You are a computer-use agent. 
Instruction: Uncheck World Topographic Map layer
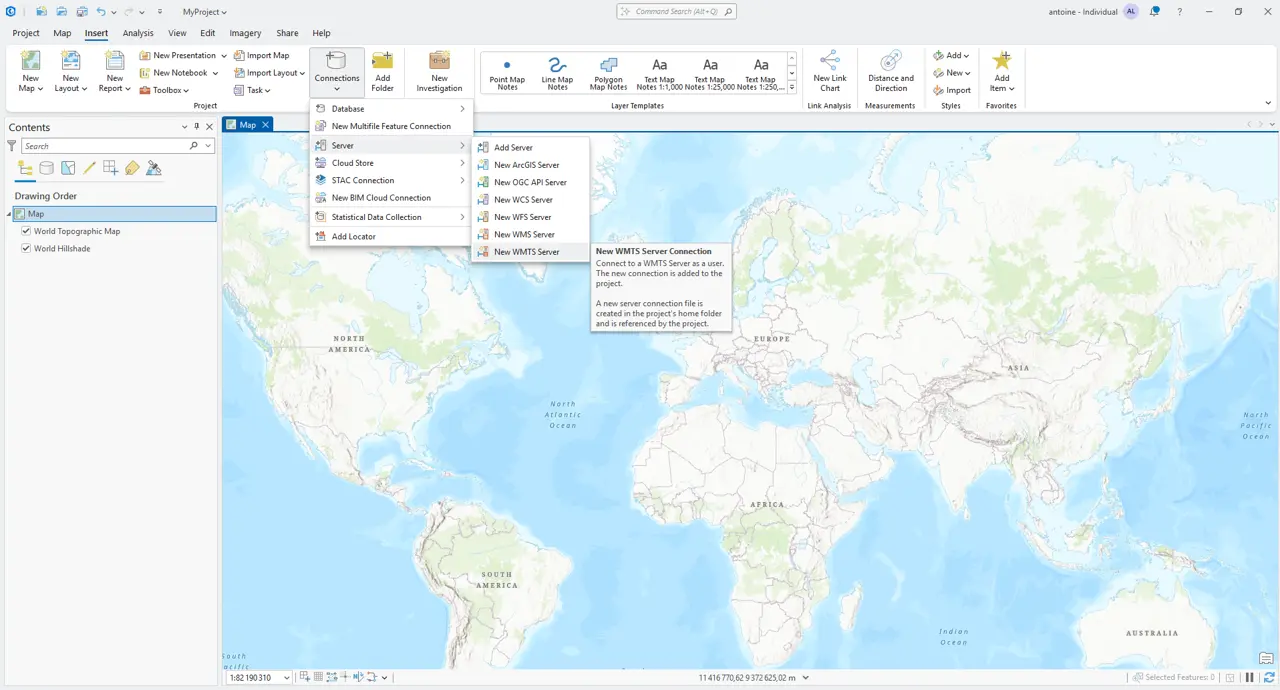pos(26,231)
